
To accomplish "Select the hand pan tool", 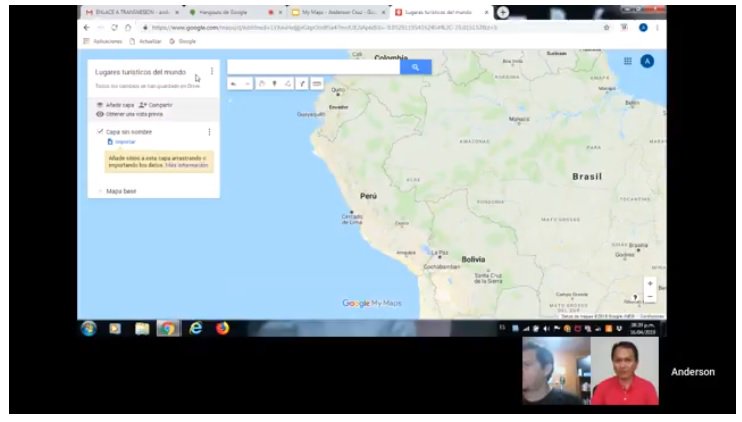I will click(x=262, y=84).
